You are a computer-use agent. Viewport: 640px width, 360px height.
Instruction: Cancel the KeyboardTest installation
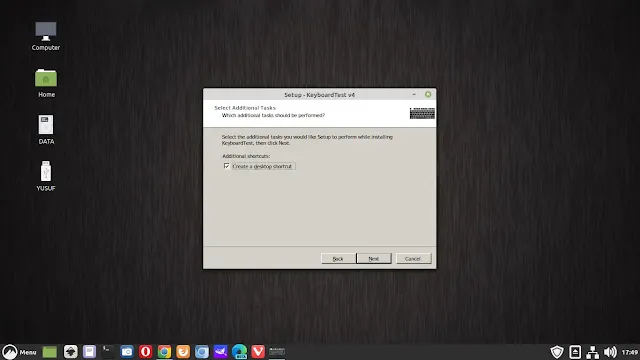pyautogui.click(x=412, y=259)
